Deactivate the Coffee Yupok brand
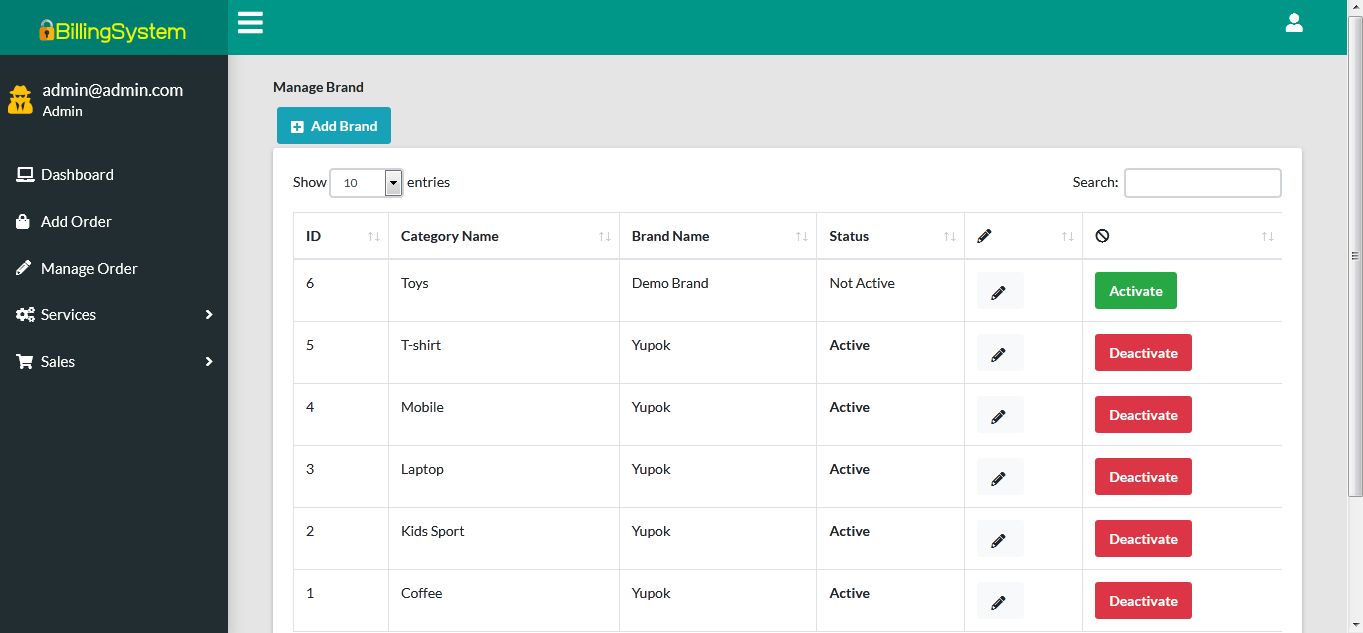The height and width of the screenshot is (633, 1363). (x=1142, y=600)
